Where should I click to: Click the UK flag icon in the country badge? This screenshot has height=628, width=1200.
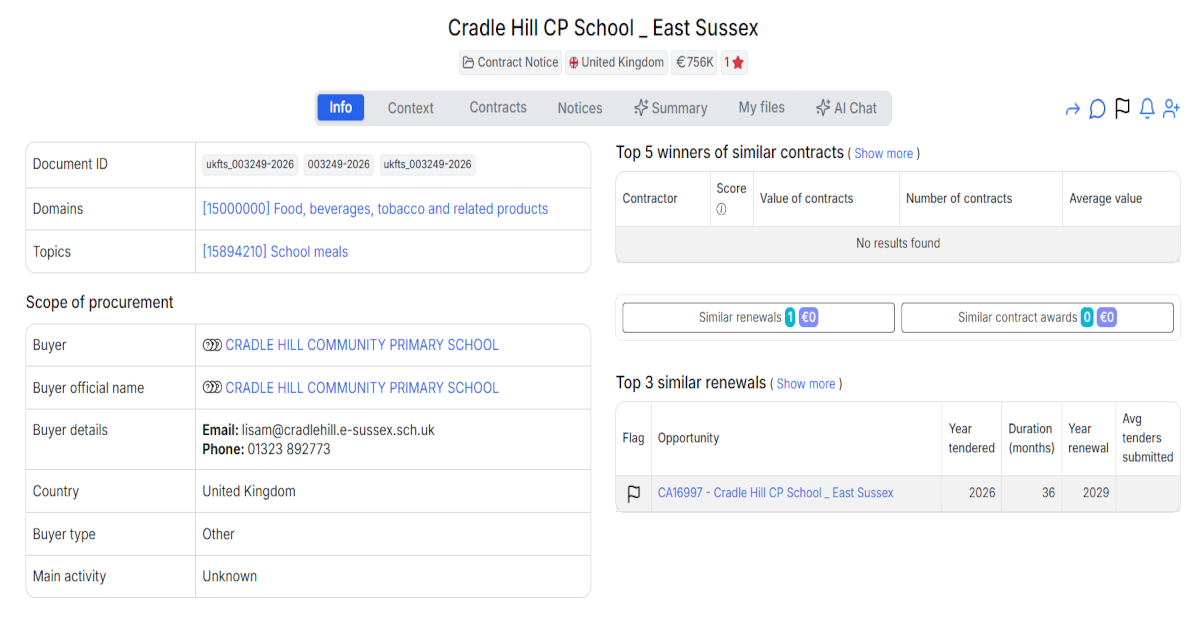coord(571,62)
